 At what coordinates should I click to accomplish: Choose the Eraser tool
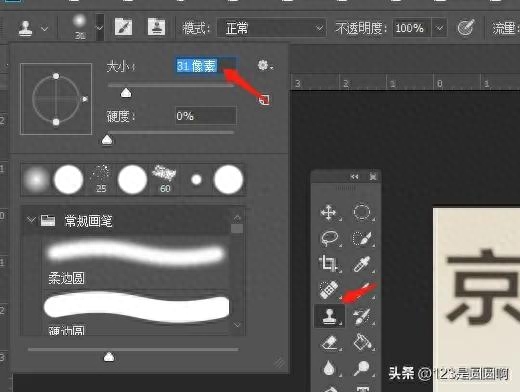329,342
